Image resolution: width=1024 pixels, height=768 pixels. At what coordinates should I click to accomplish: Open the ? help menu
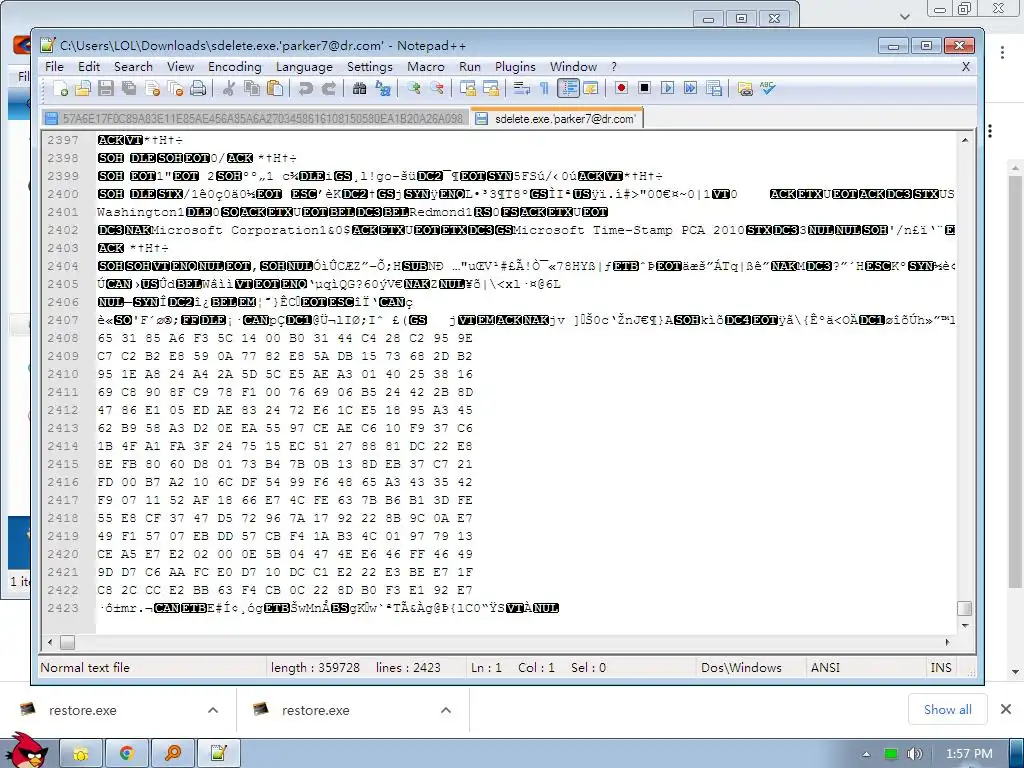click(614, 67)
